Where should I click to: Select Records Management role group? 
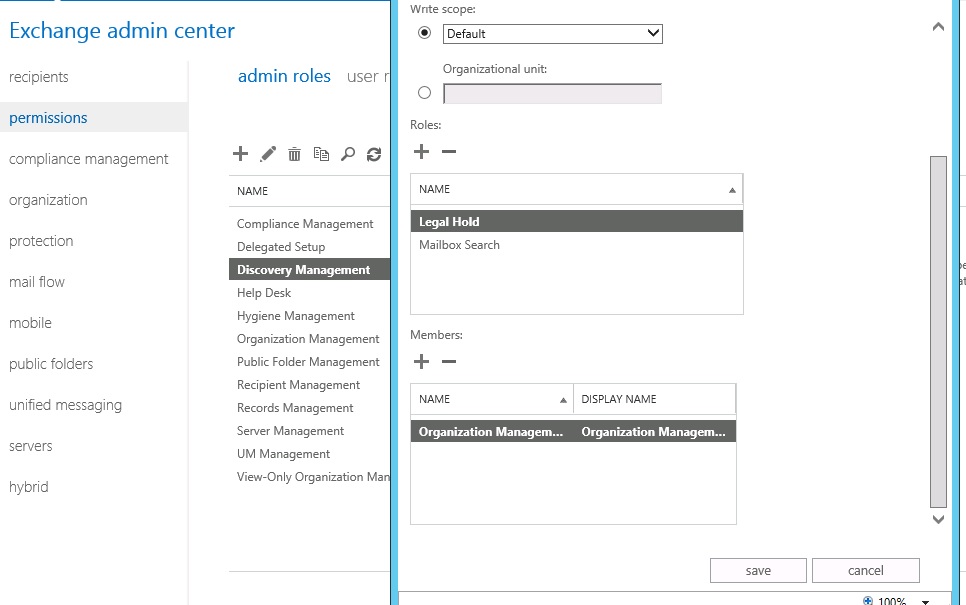pos(295,408)
